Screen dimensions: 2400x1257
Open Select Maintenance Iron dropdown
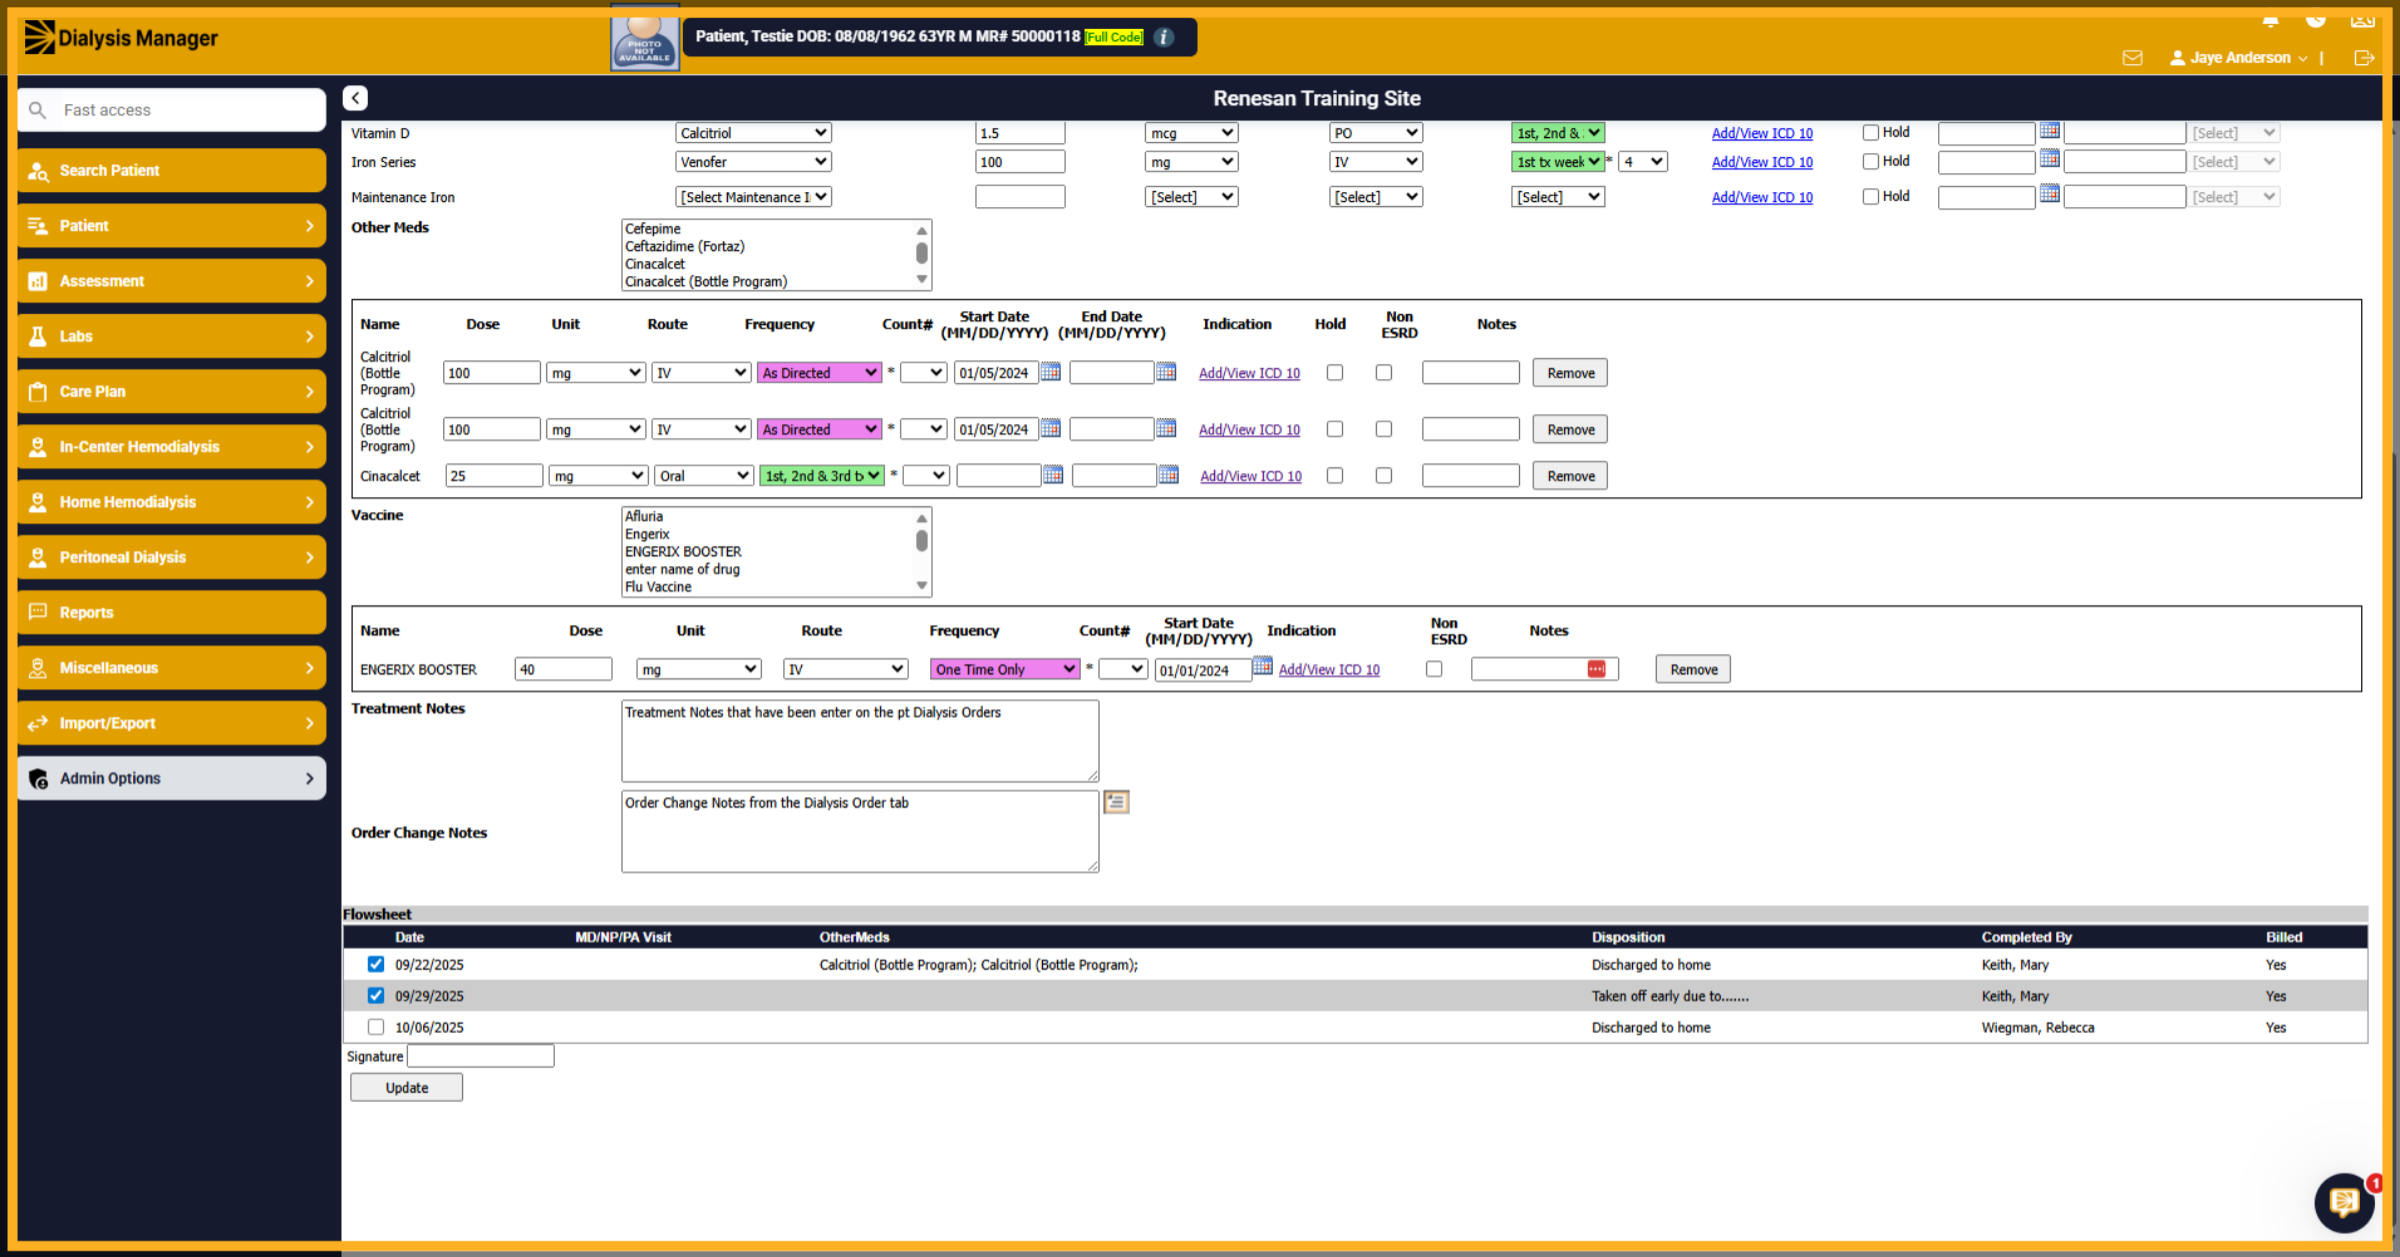click(x=753, y=197)
